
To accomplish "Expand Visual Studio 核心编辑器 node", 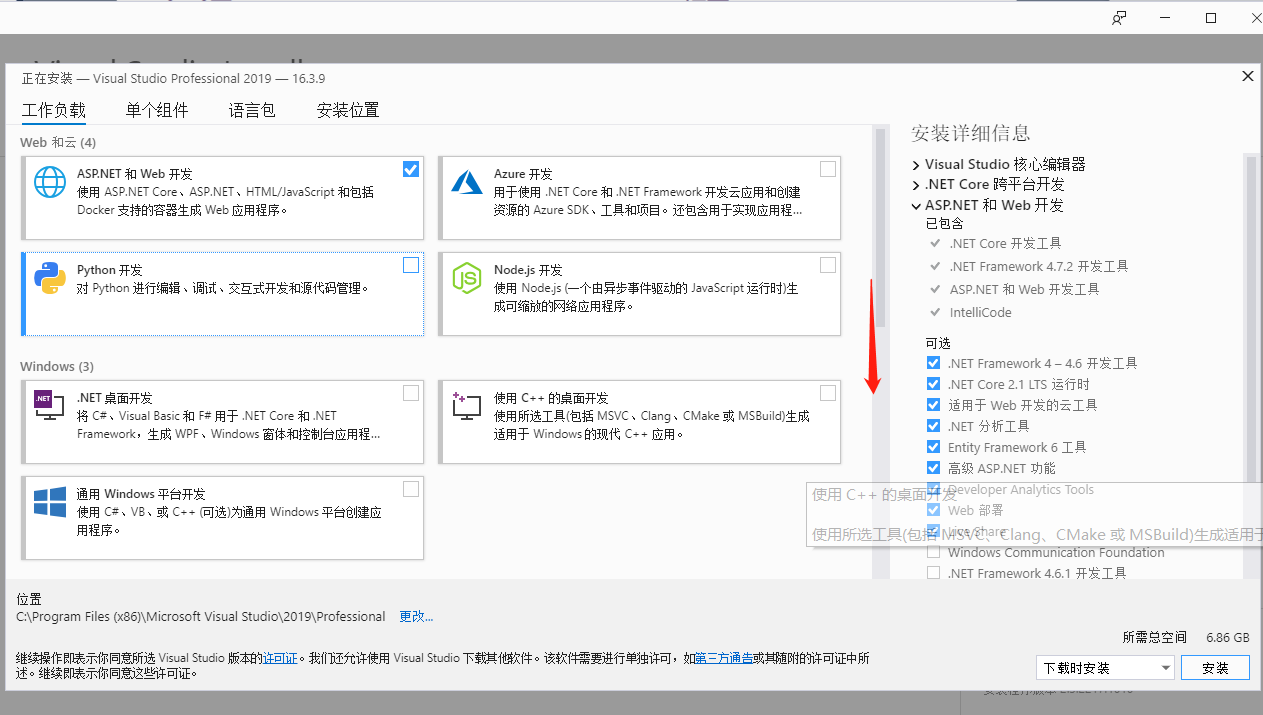I will (x=916, y=164).
